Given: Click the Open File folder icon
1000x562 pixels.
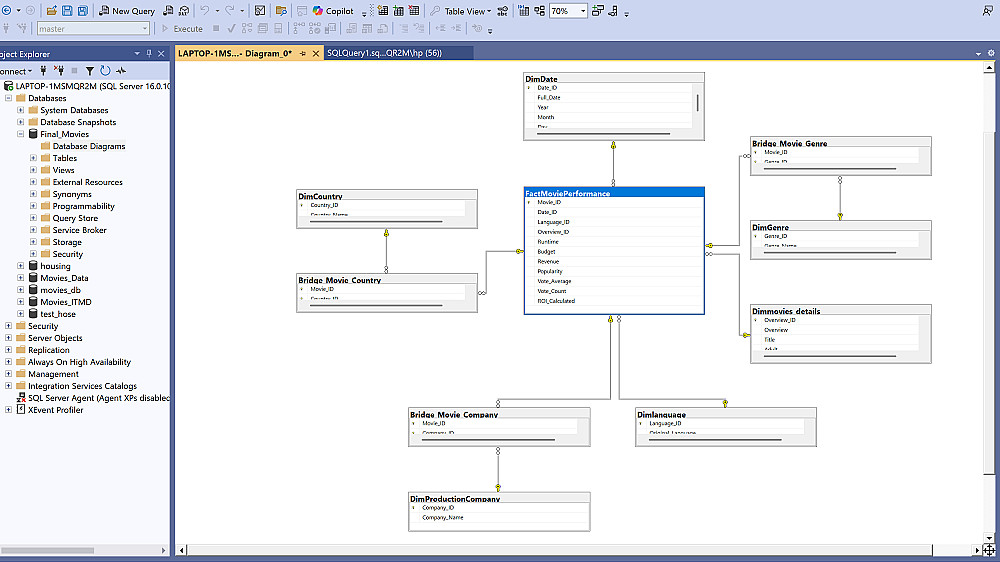Looking at the screenshot, I should click(52, 11).
